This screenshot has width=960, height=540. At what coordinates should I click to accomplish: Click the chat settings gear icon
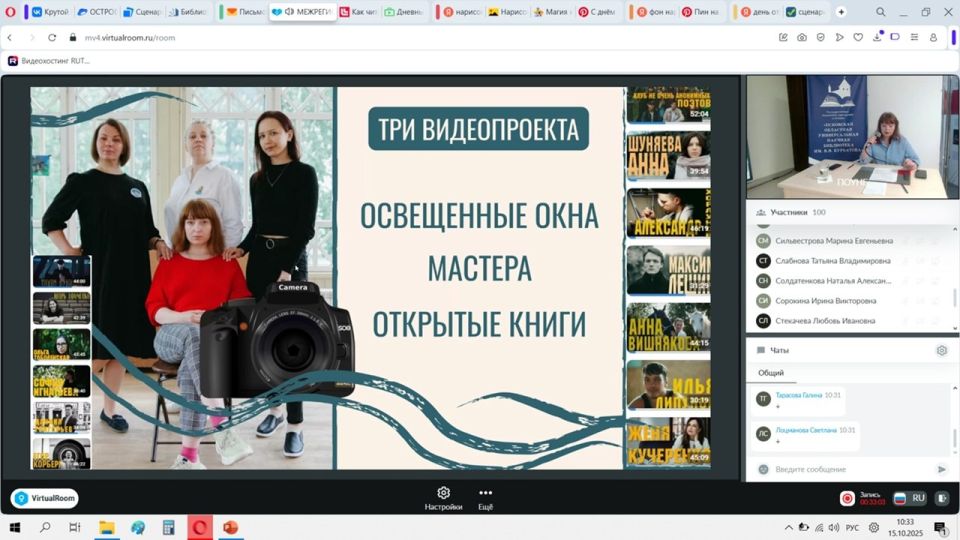tap(941, 351)
